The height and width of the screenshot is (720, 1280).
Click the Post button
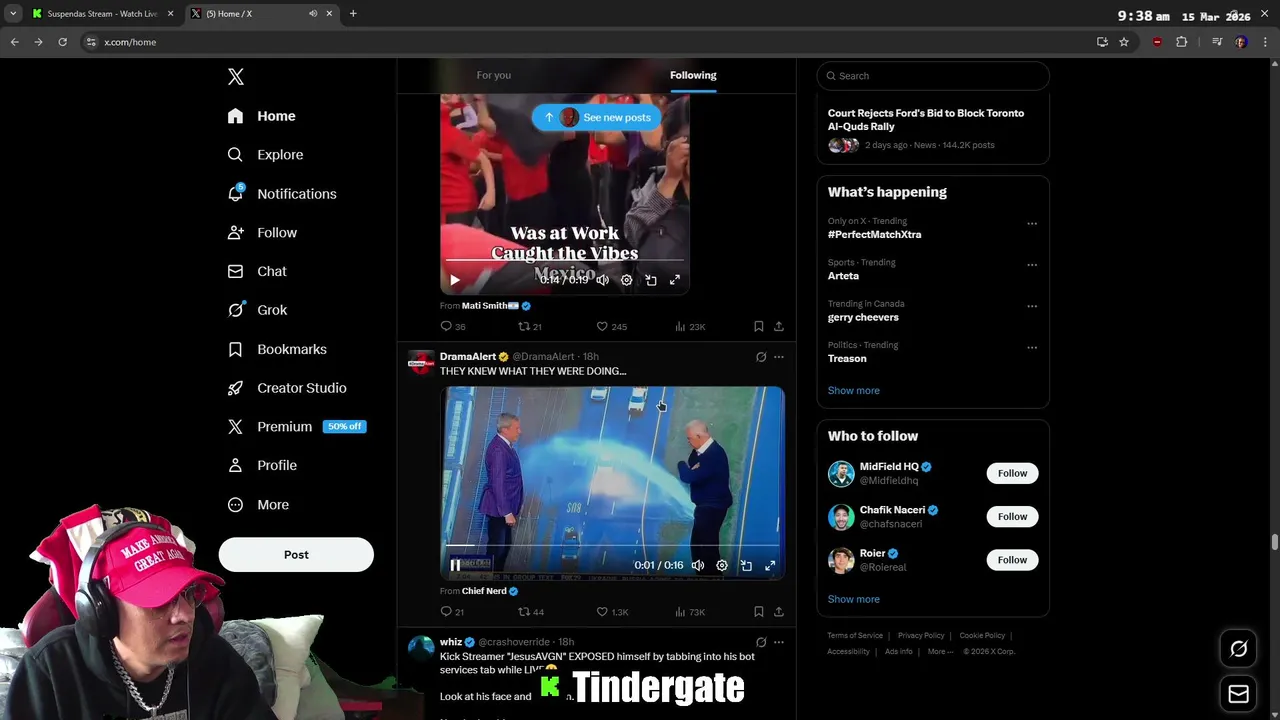click(296, 555)
